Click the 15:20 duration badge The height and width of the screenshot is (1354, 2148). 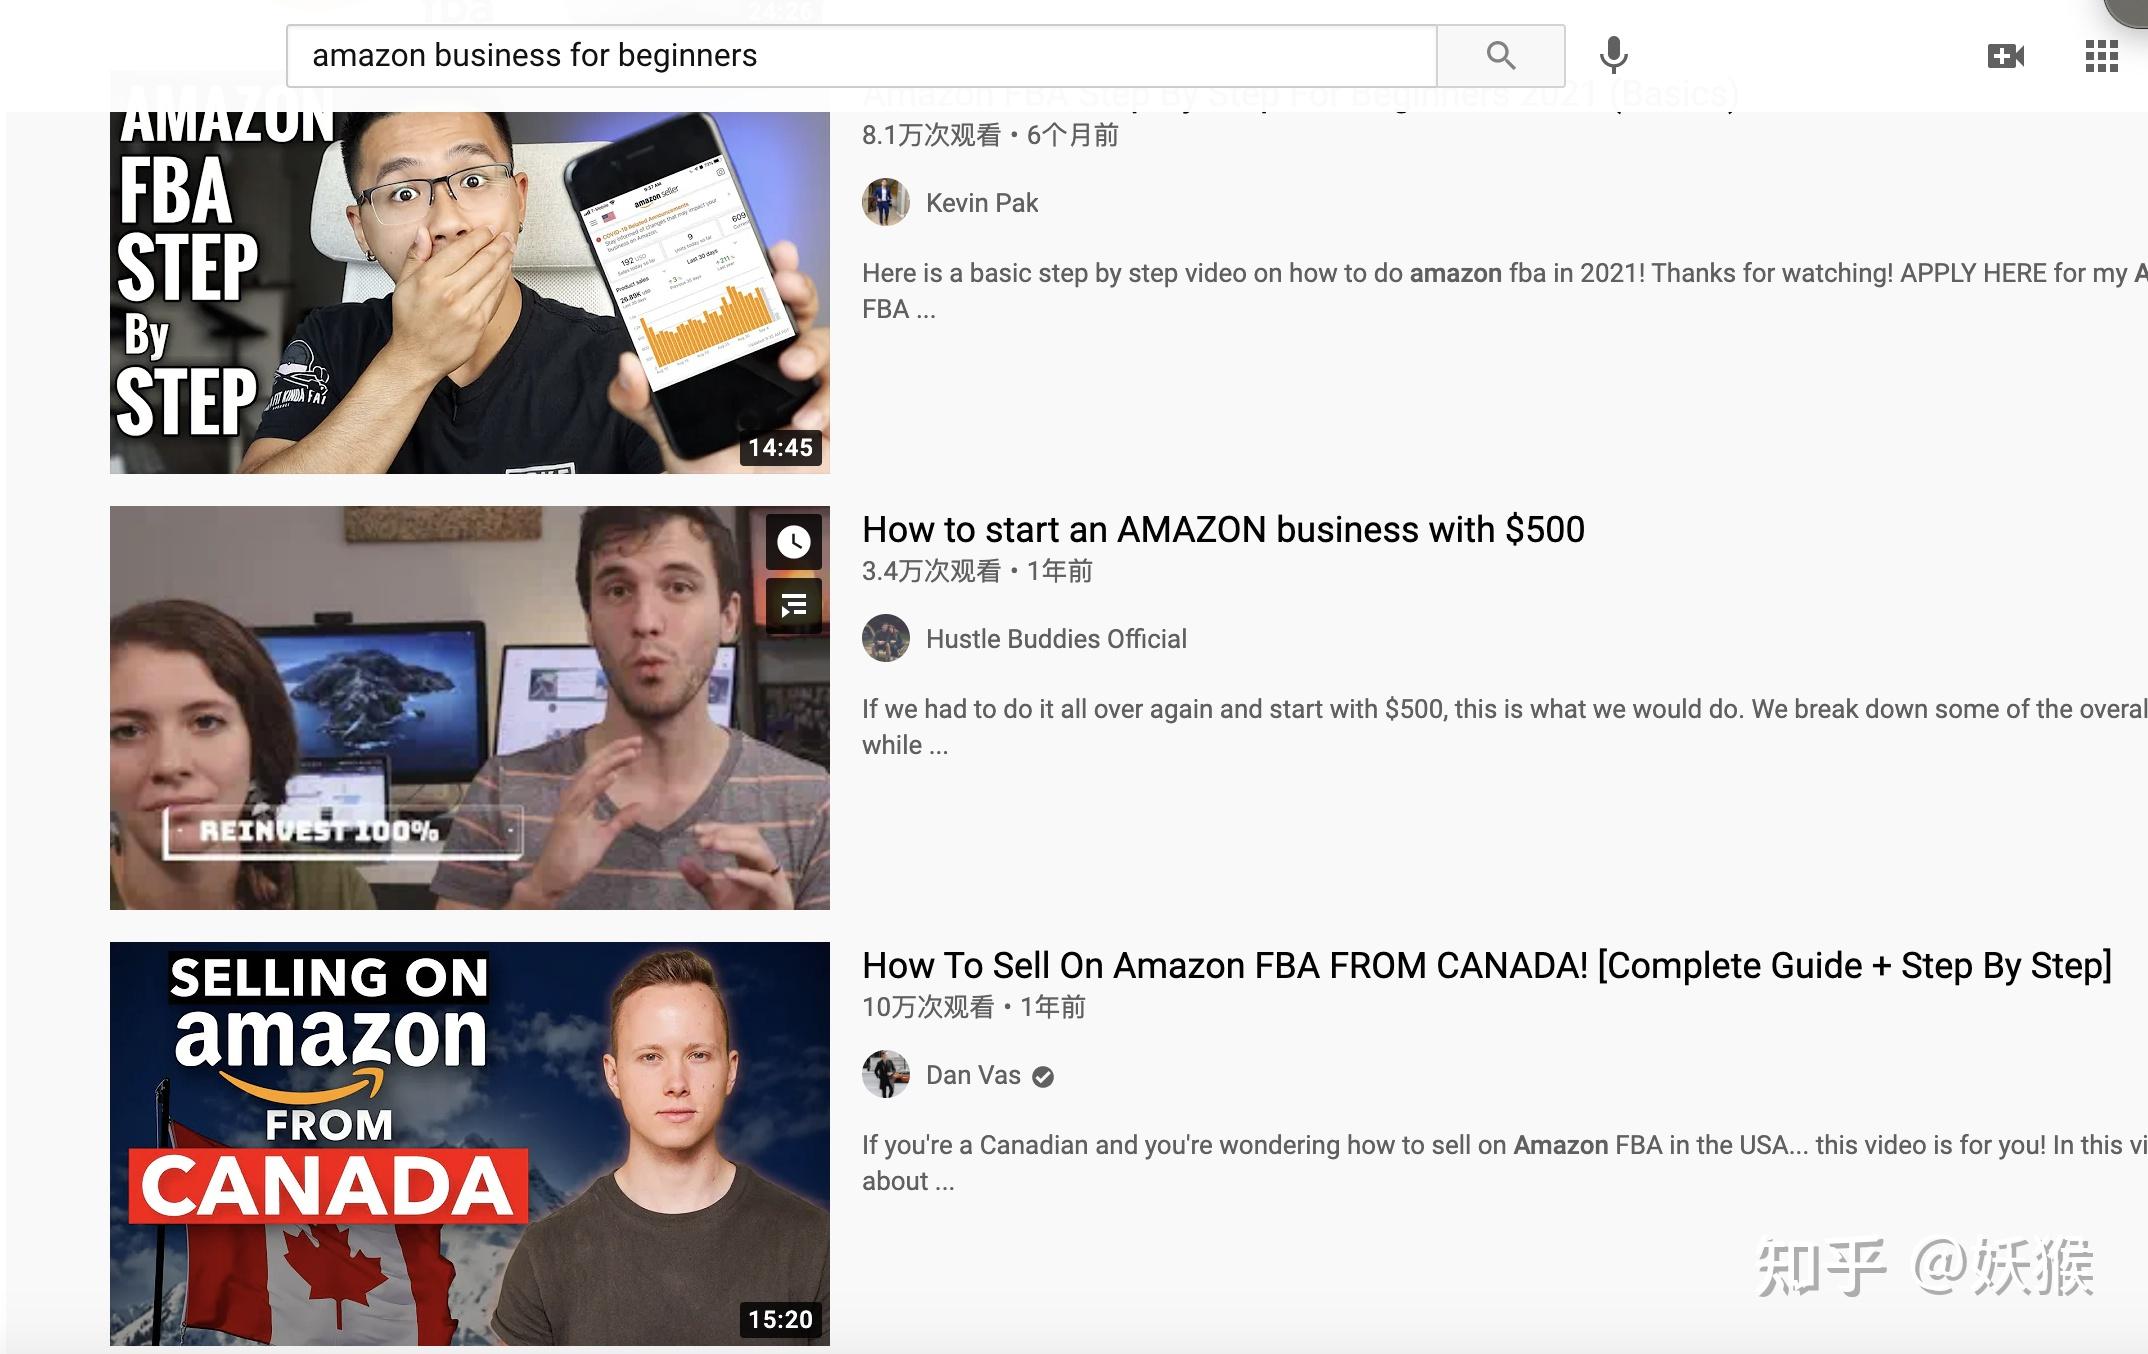781,1319
